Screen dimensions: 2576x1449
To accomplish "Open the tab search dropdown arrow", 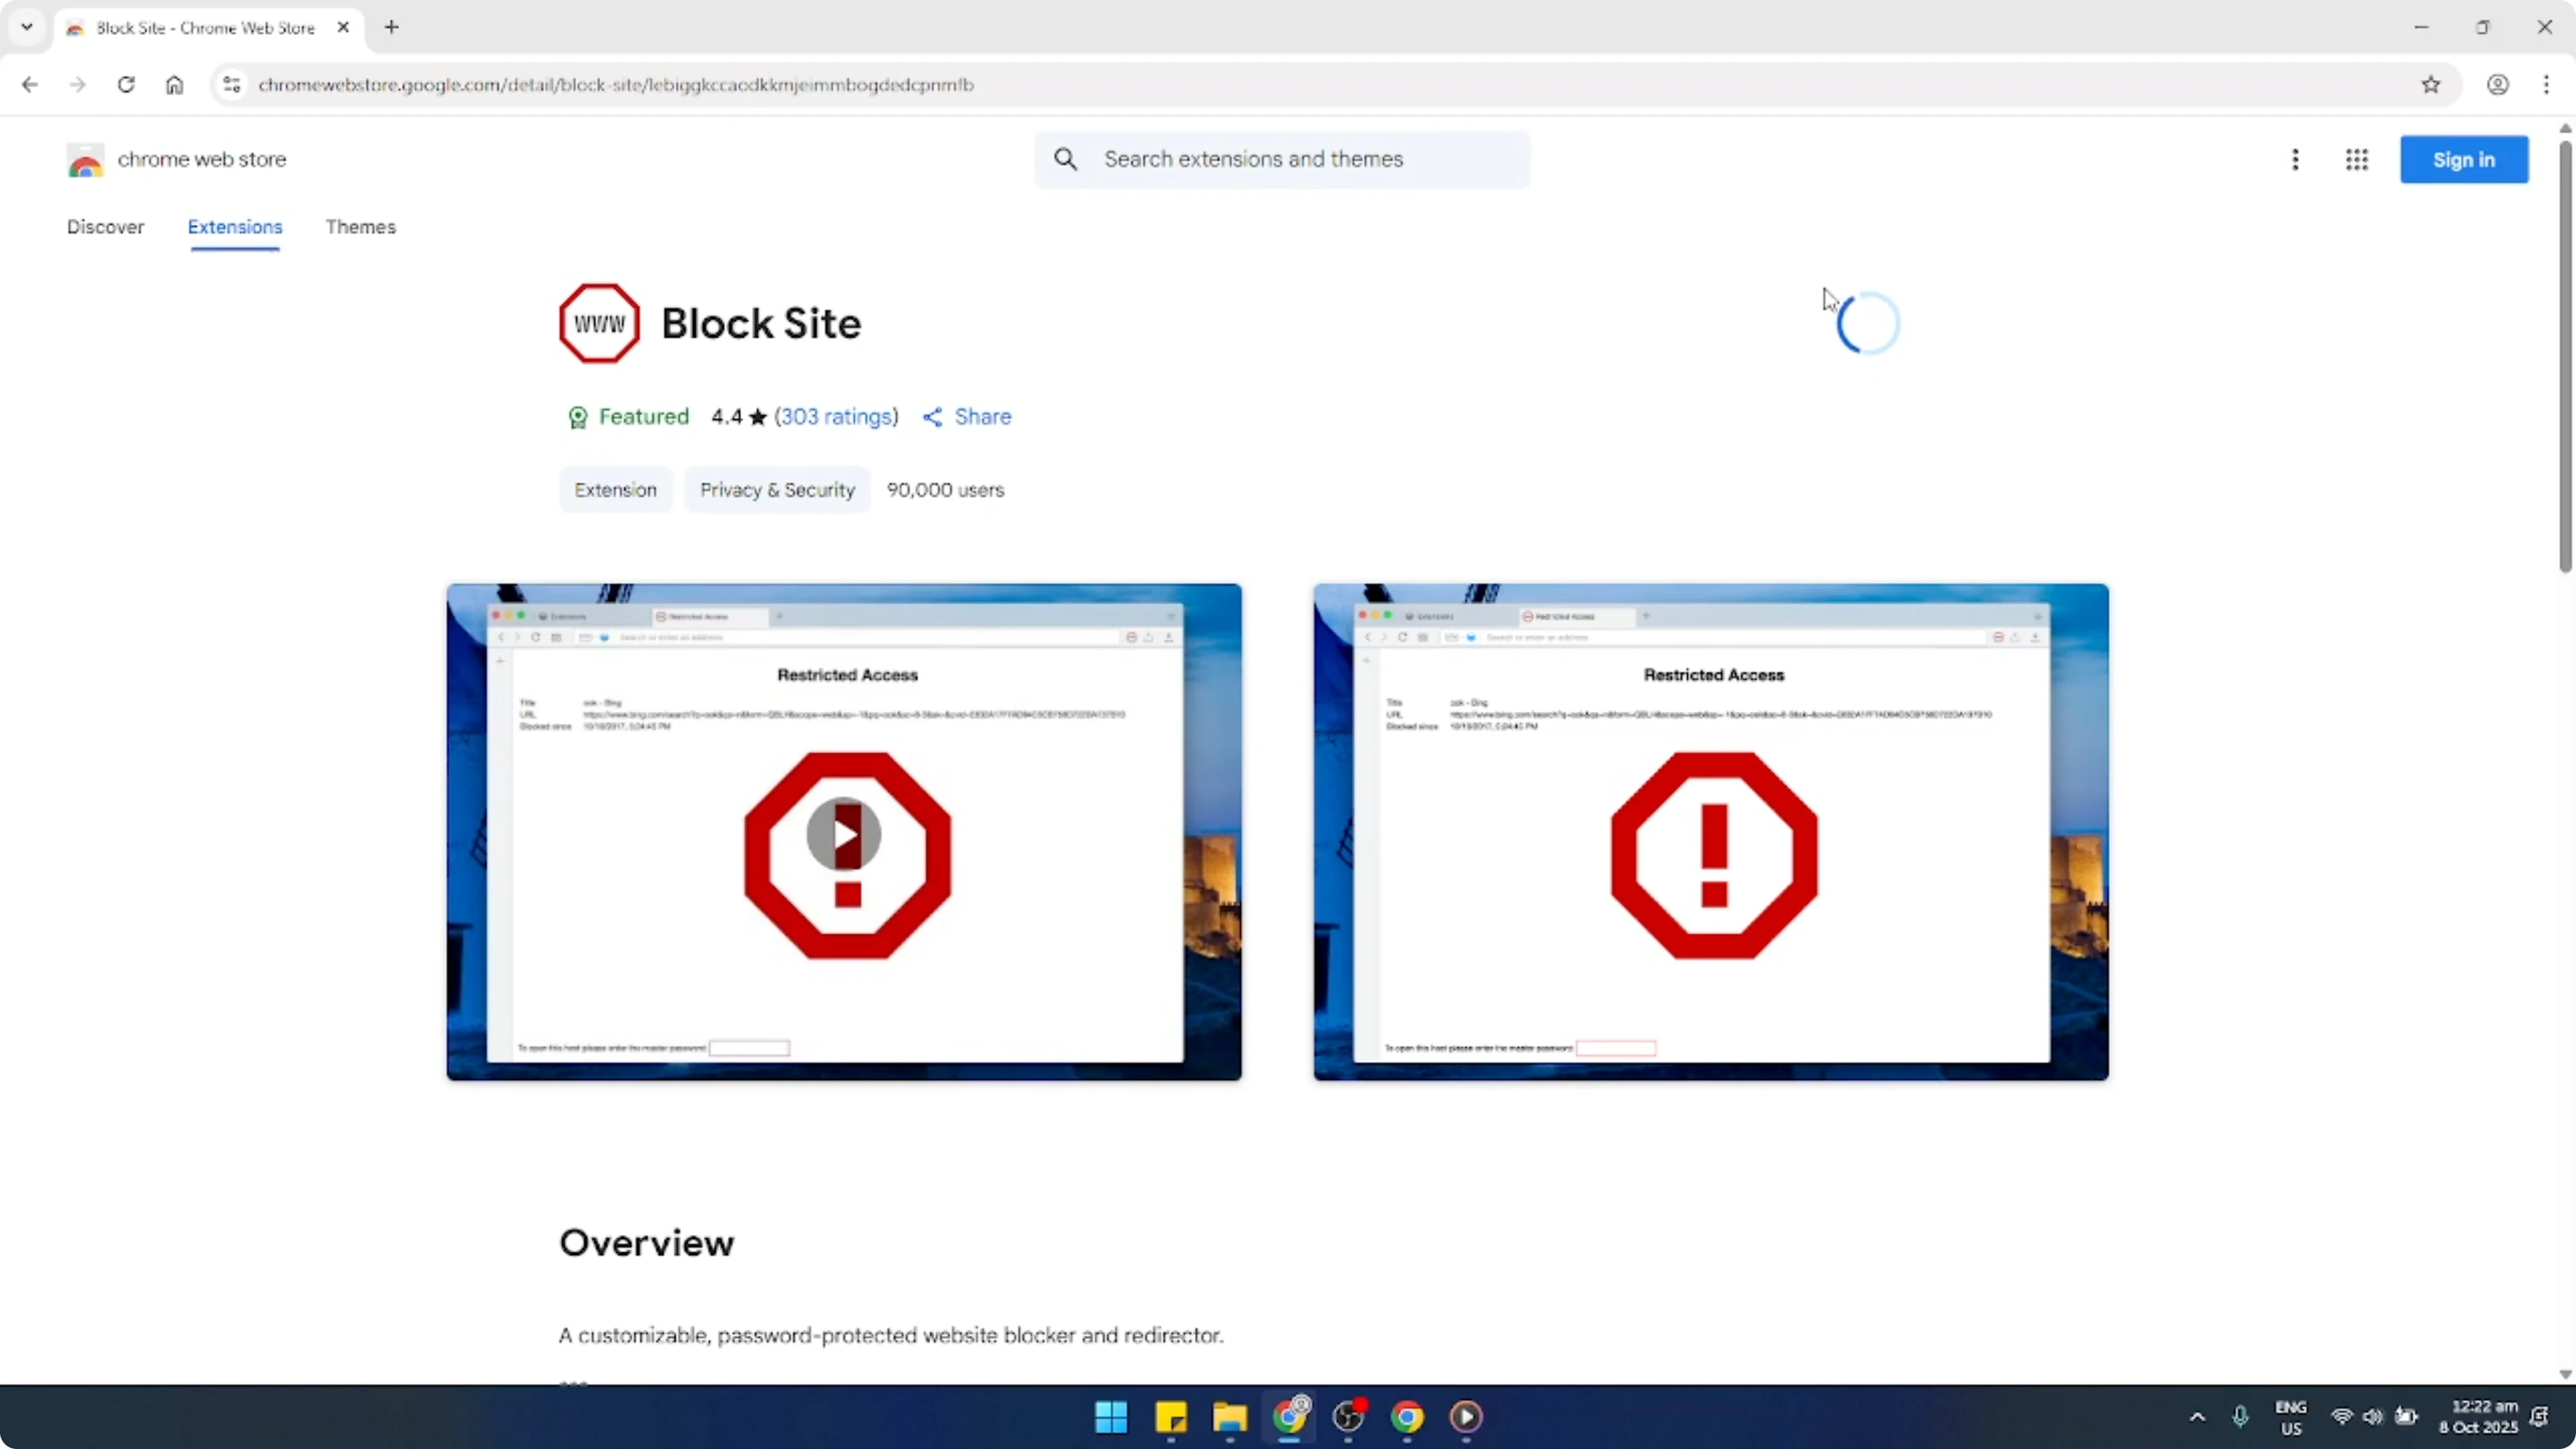I will (x=27, y=27).
